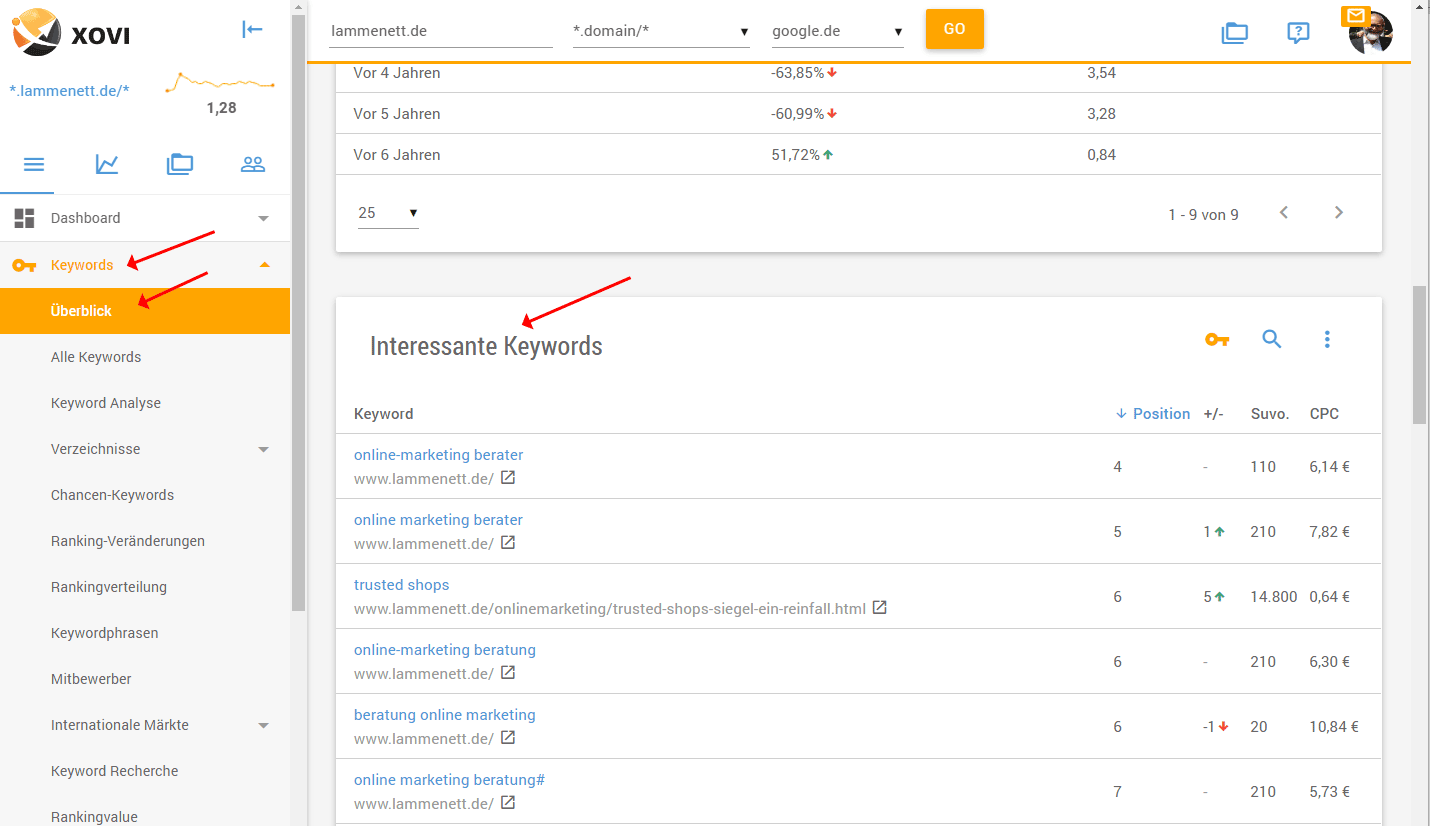Open keyword link beratung online marketing

(445, 715)
